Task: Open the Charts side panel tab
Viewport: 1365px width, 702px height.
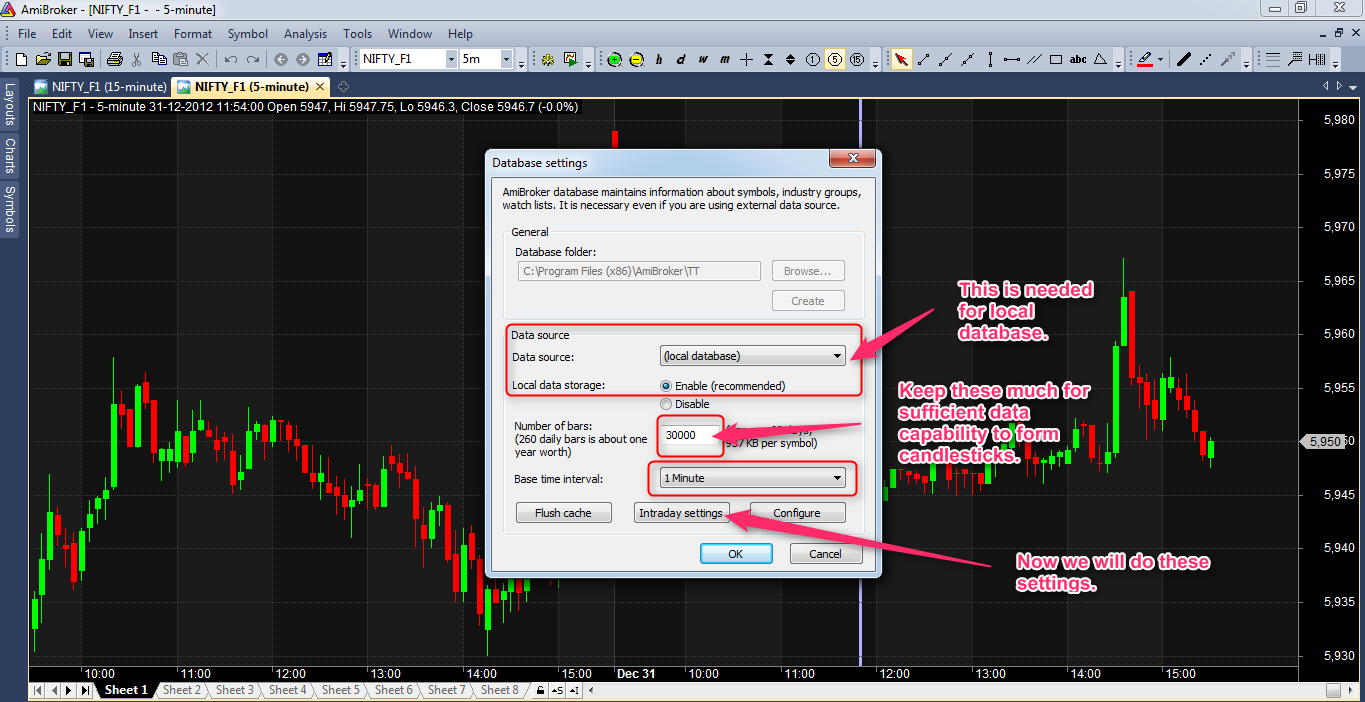Action: [x=9, y=156]
